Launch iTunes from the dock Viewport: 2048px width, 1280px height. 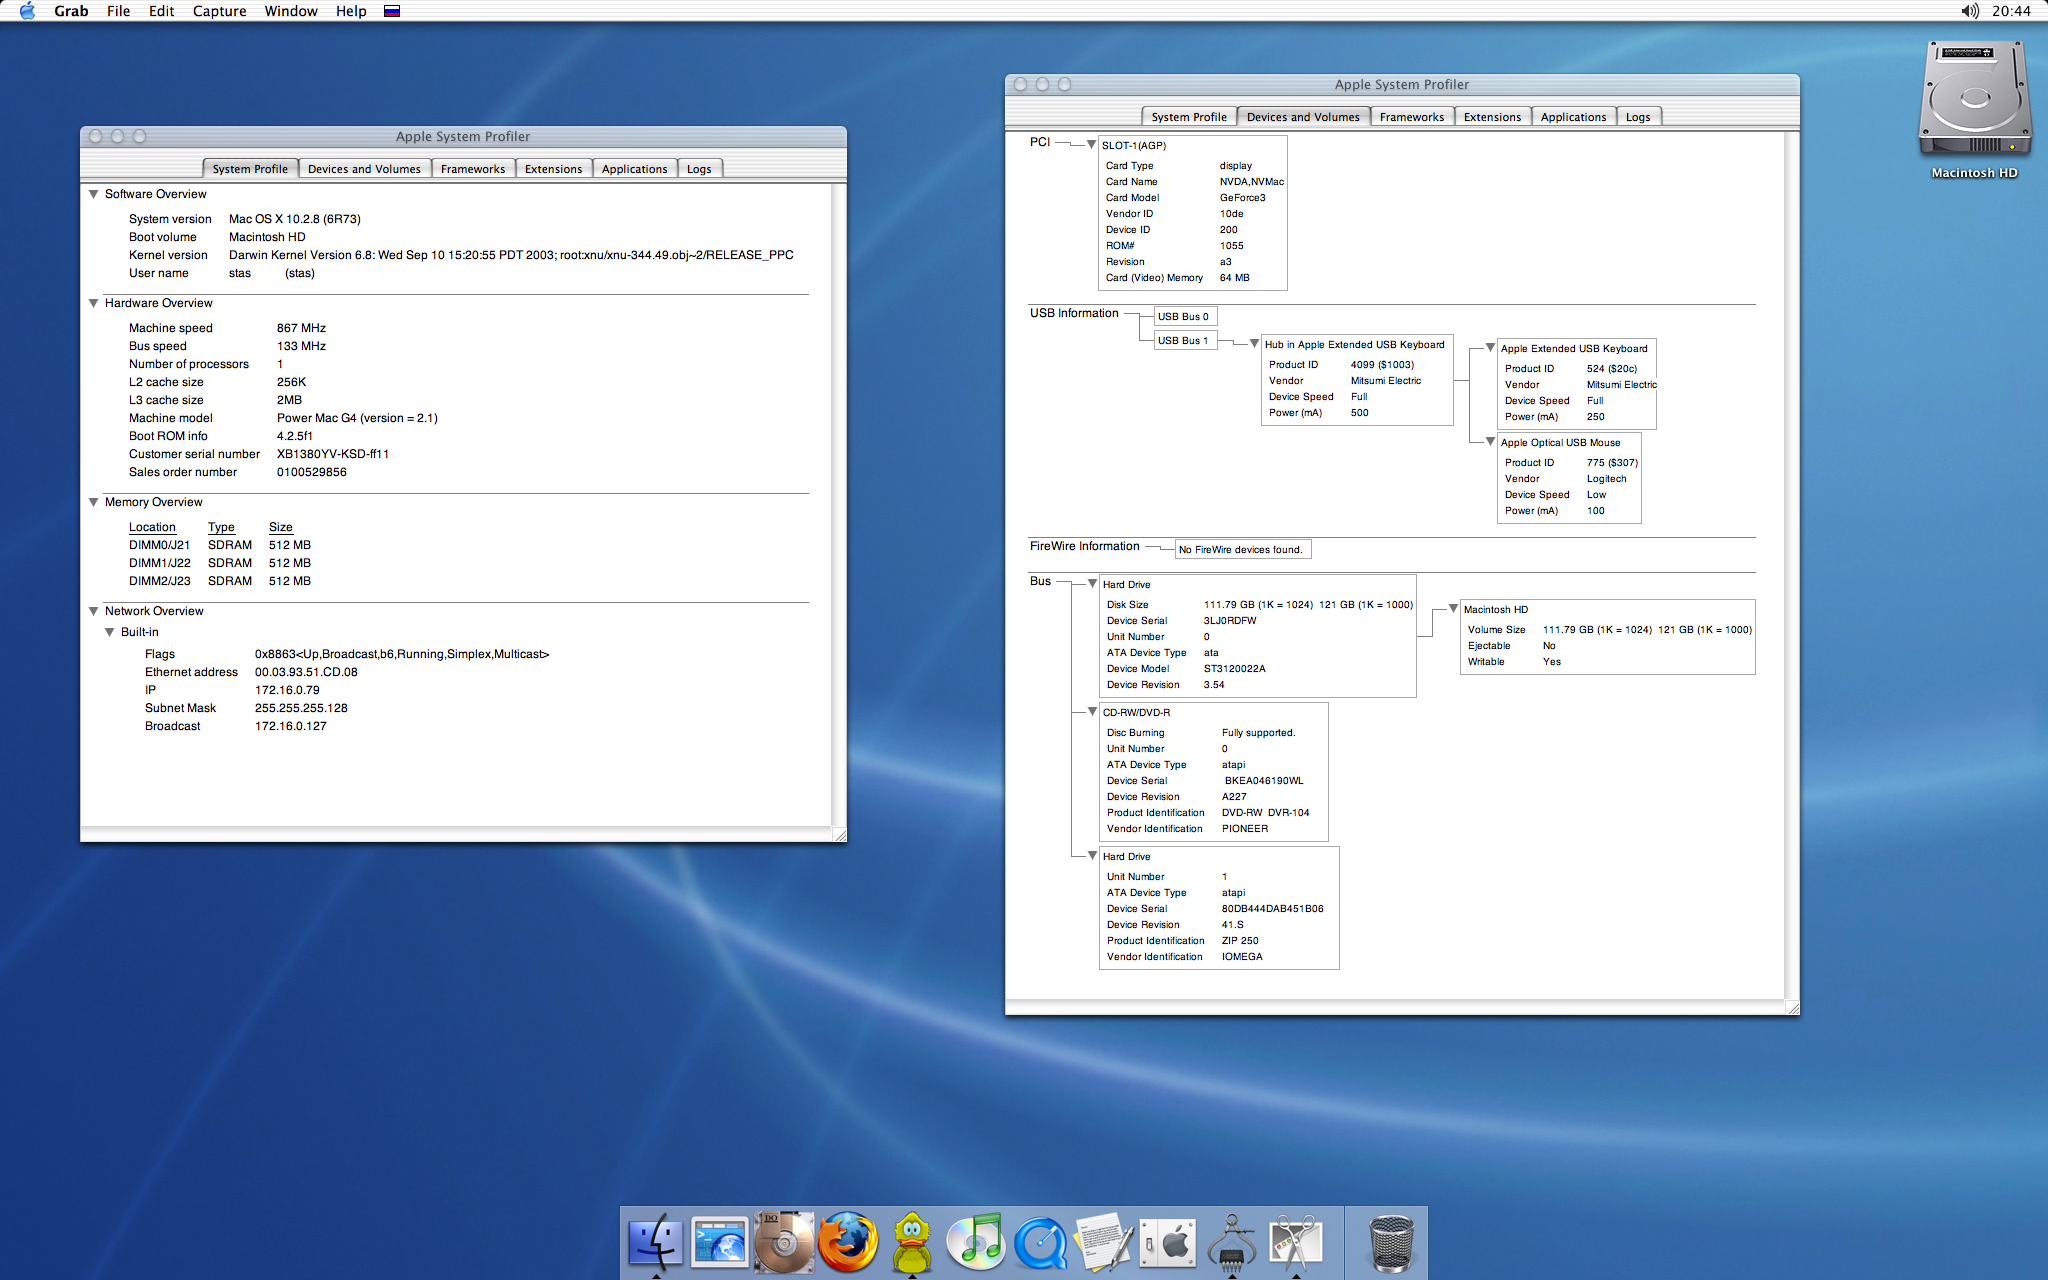[975, 1242]
